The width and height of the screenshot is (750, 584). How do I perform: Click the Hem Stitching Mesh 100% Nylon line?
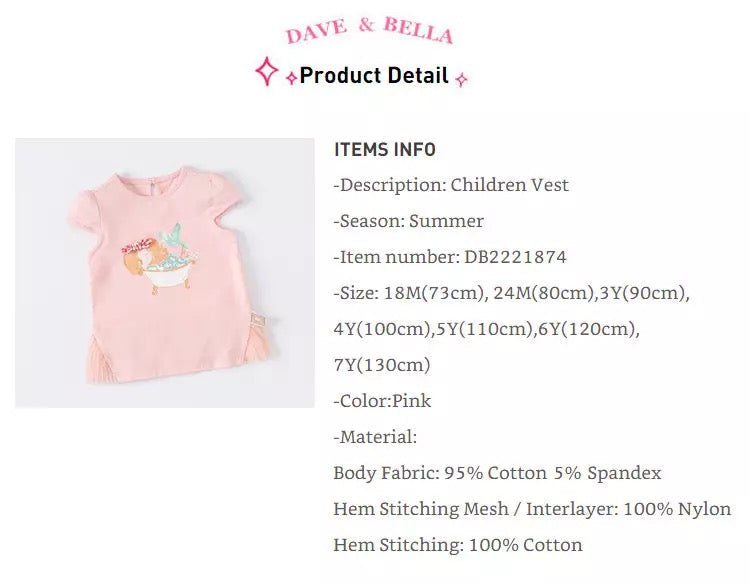point(532,509)
